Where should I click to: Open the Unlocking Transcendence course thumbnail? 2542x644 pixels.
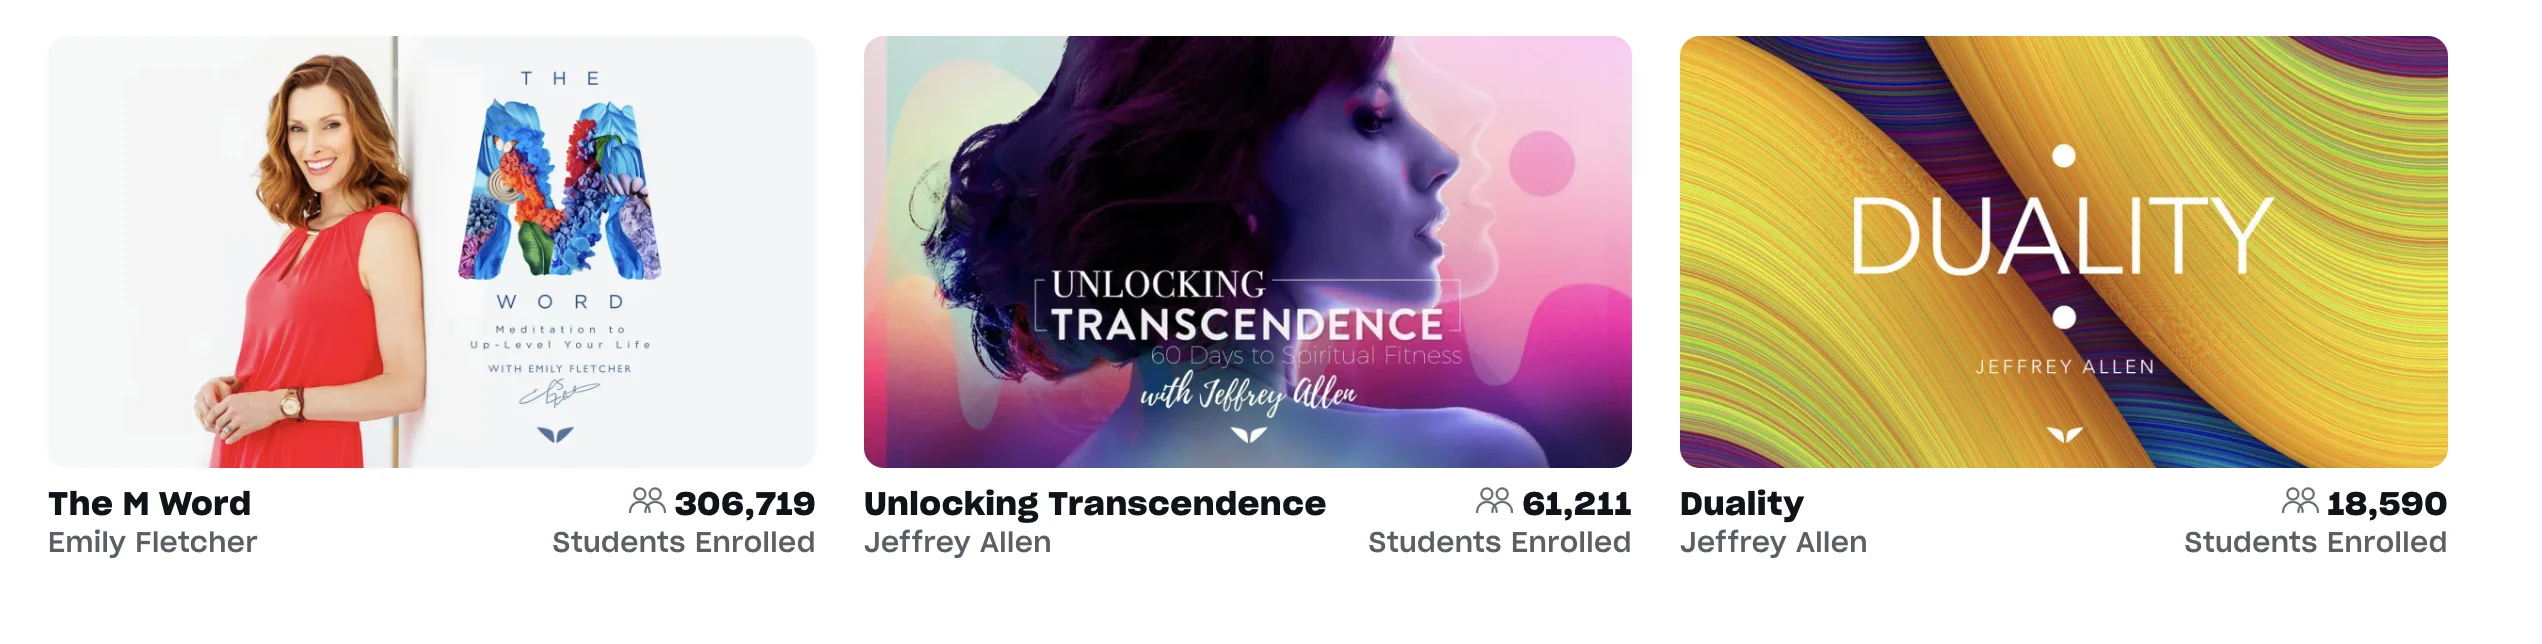1247,252
